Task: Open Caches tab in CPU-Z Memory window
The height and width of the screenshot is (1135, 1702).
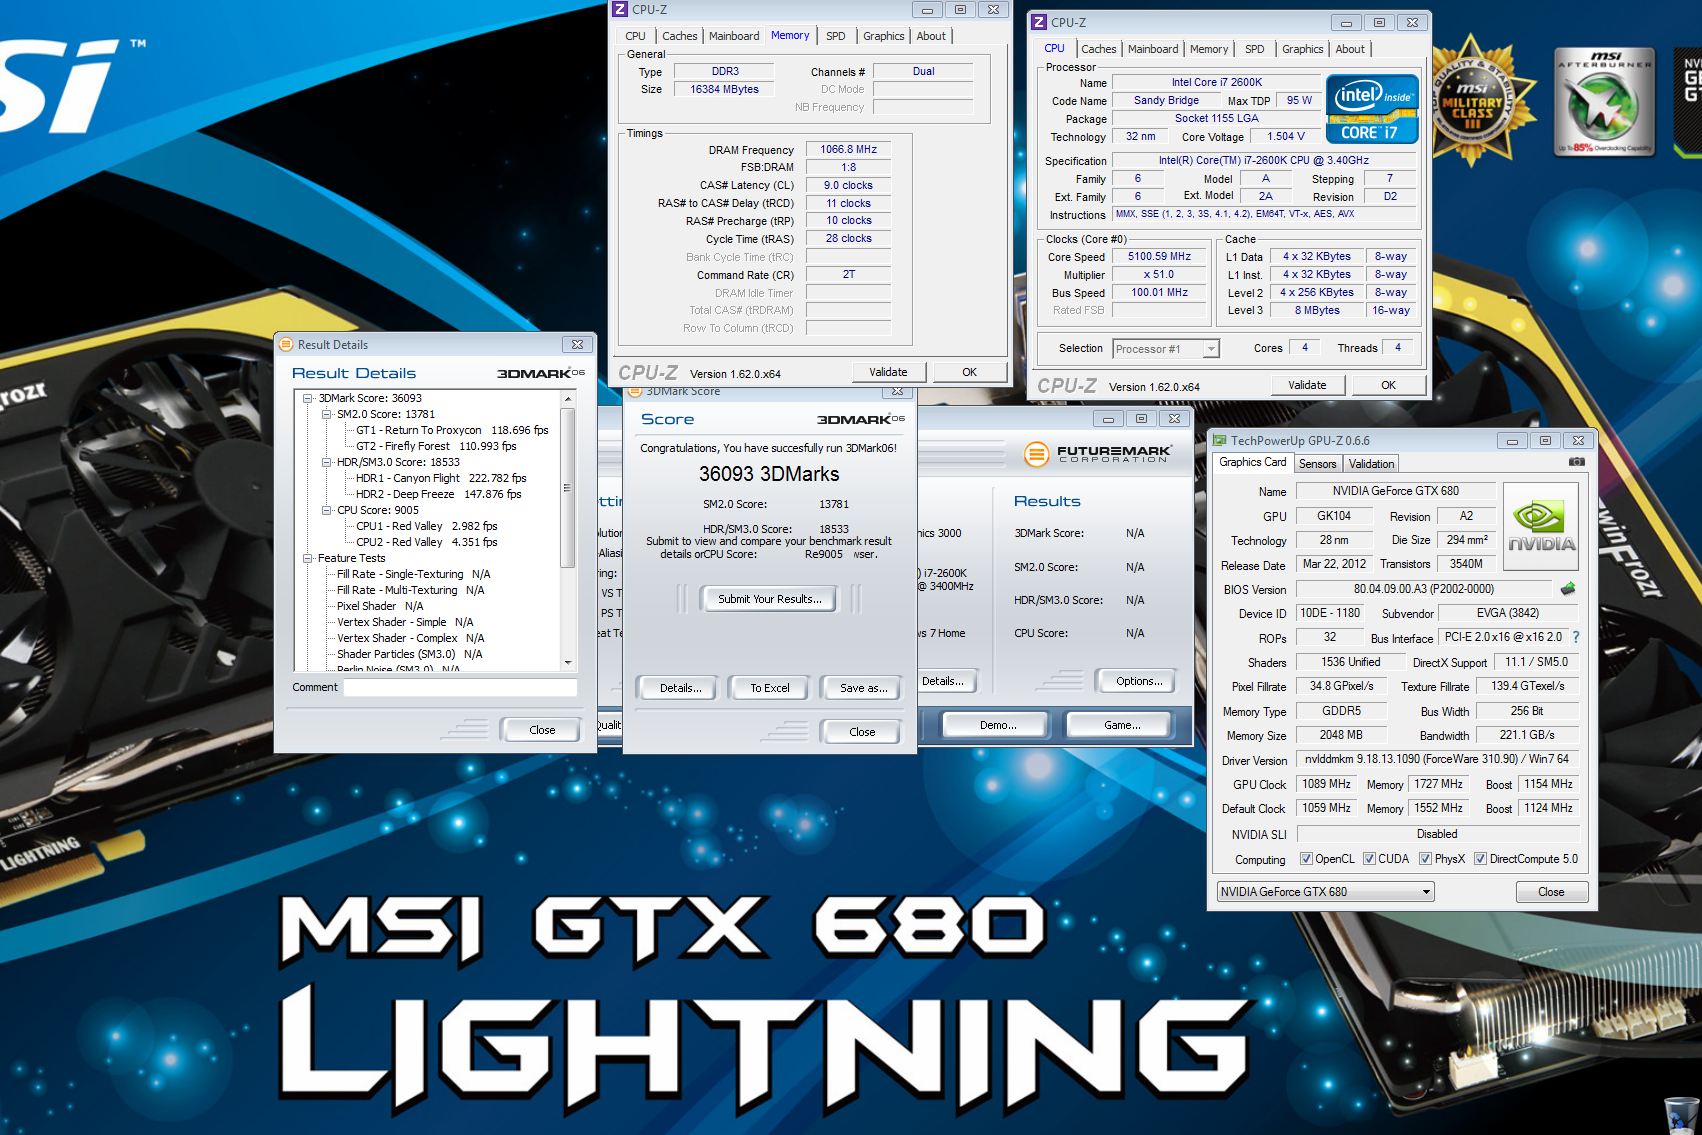Action: coord(680,36)
